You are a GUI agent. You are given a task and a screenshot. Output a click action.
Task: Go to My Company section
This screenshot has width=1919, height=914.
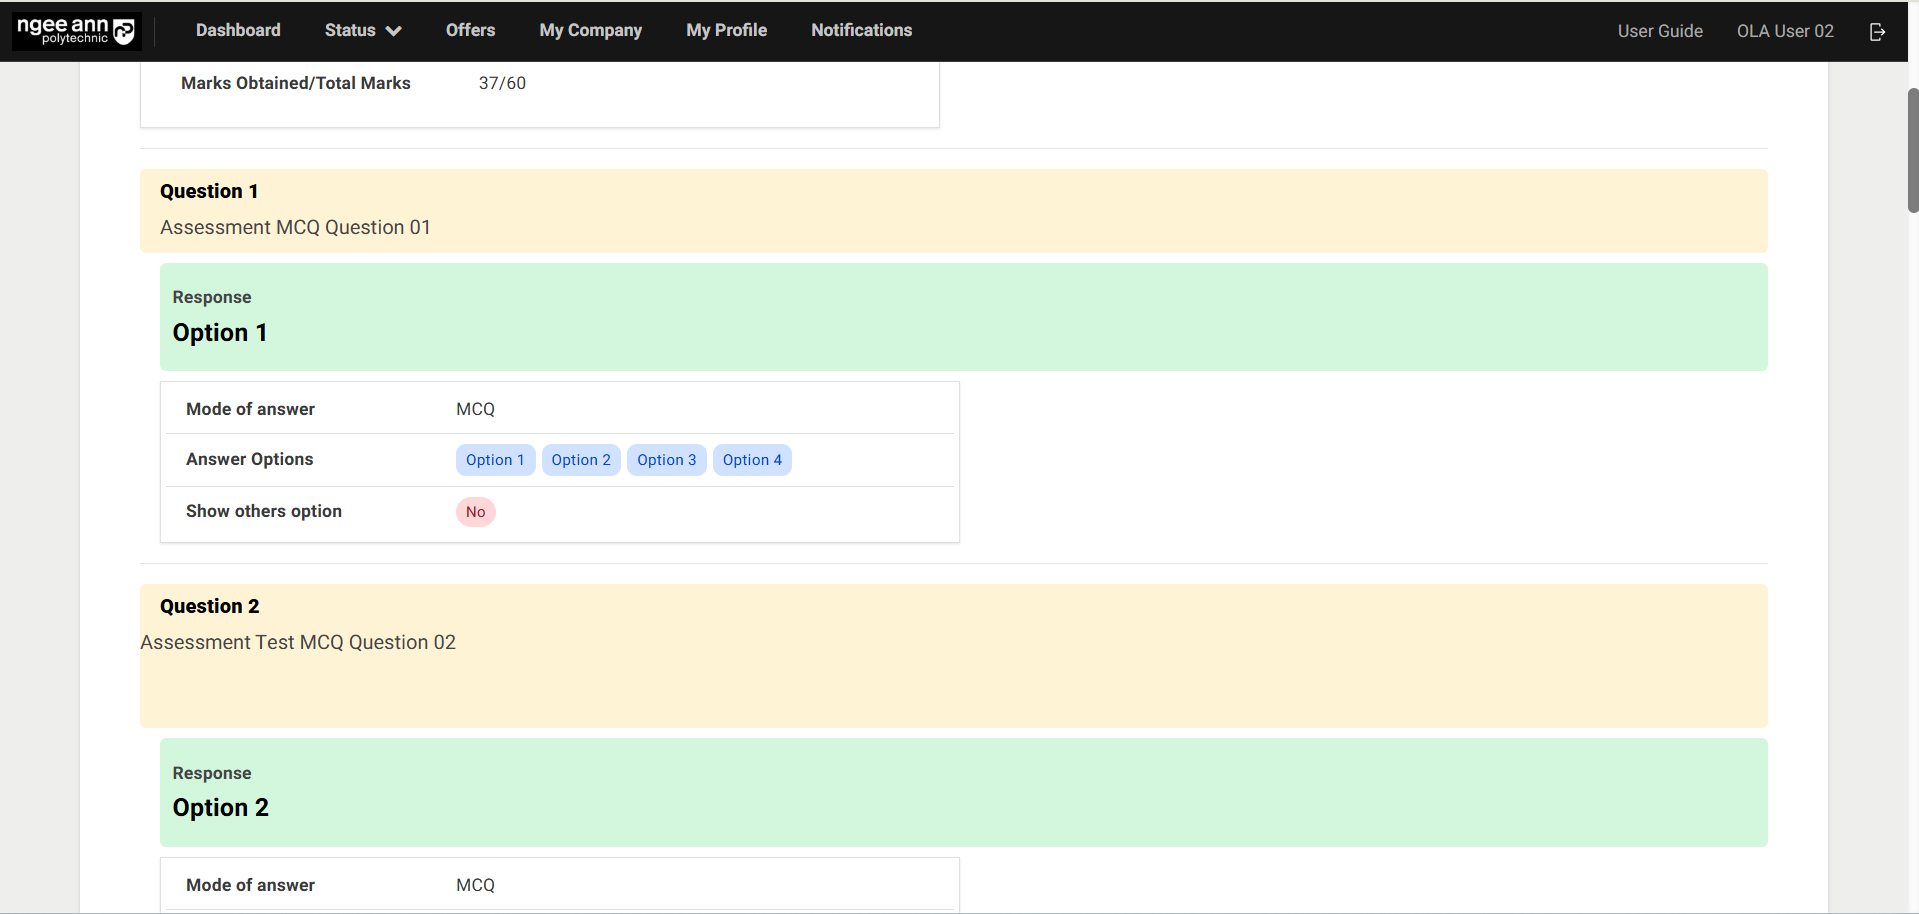point(590,30)
